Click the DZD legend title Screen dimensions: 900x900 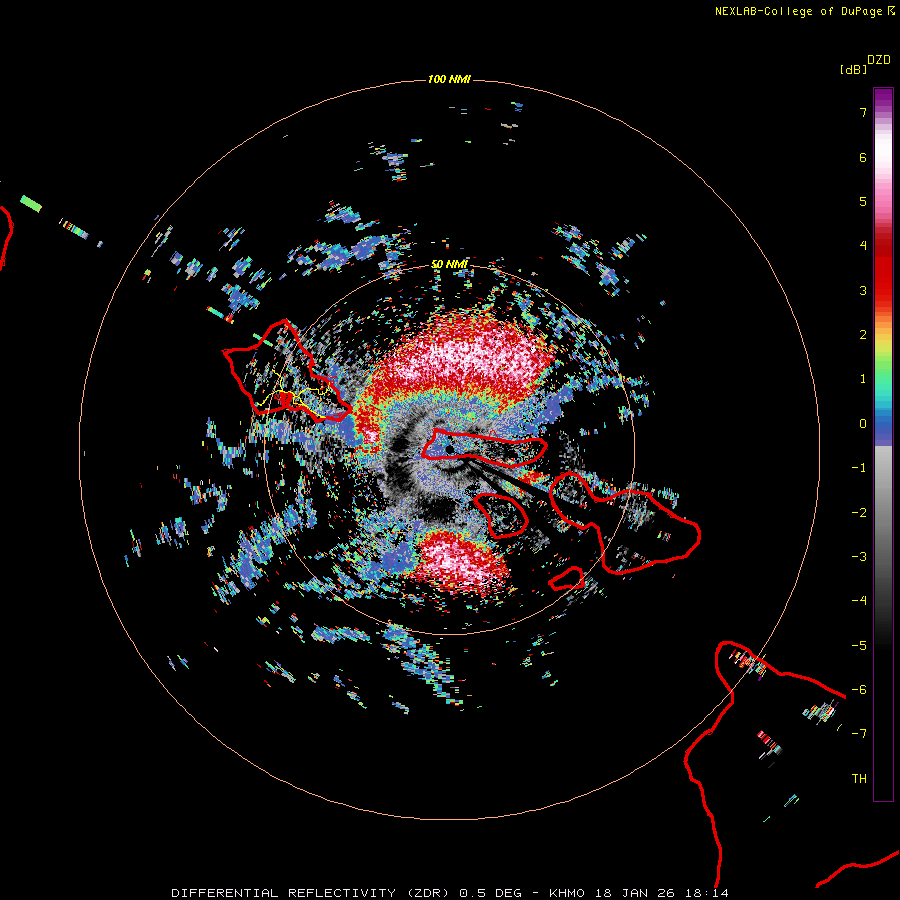879,60
